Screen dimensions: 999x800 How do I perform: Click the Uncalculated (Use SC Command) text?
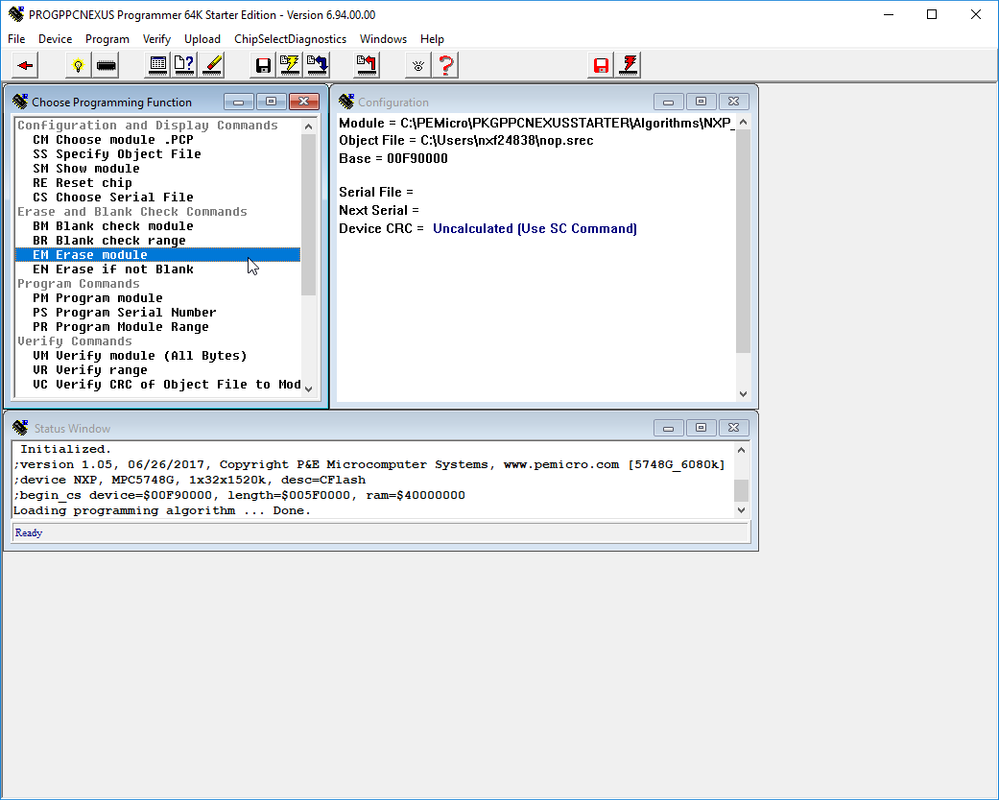pos(535,229)
